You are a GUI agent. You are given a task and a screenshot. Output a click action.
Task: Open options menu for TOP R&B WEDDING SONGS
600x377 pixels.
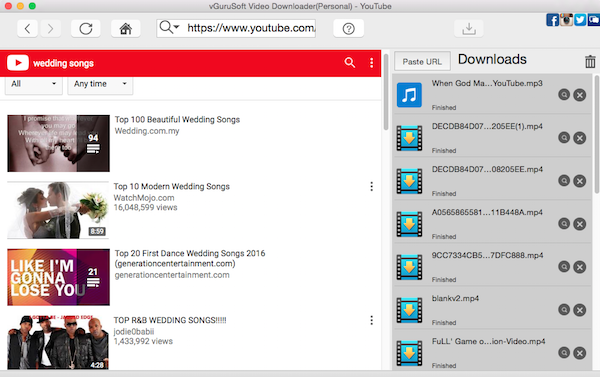(x=372, y=320)
